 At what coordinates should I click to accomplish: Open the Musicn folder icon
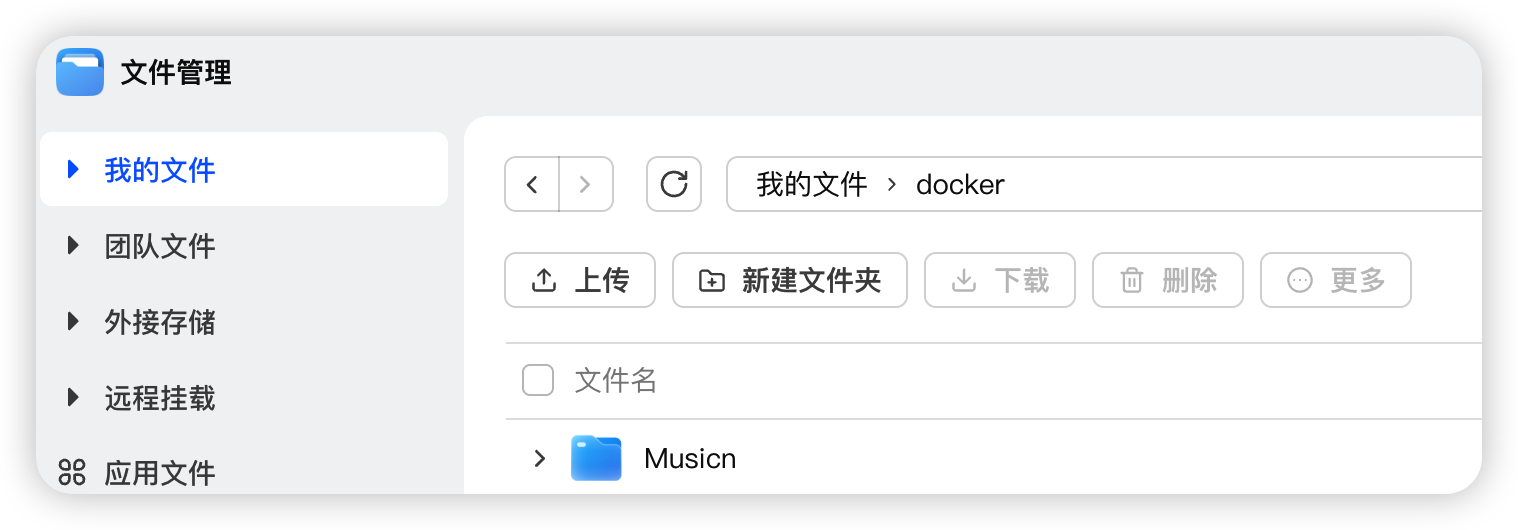[x=596, y=459]
